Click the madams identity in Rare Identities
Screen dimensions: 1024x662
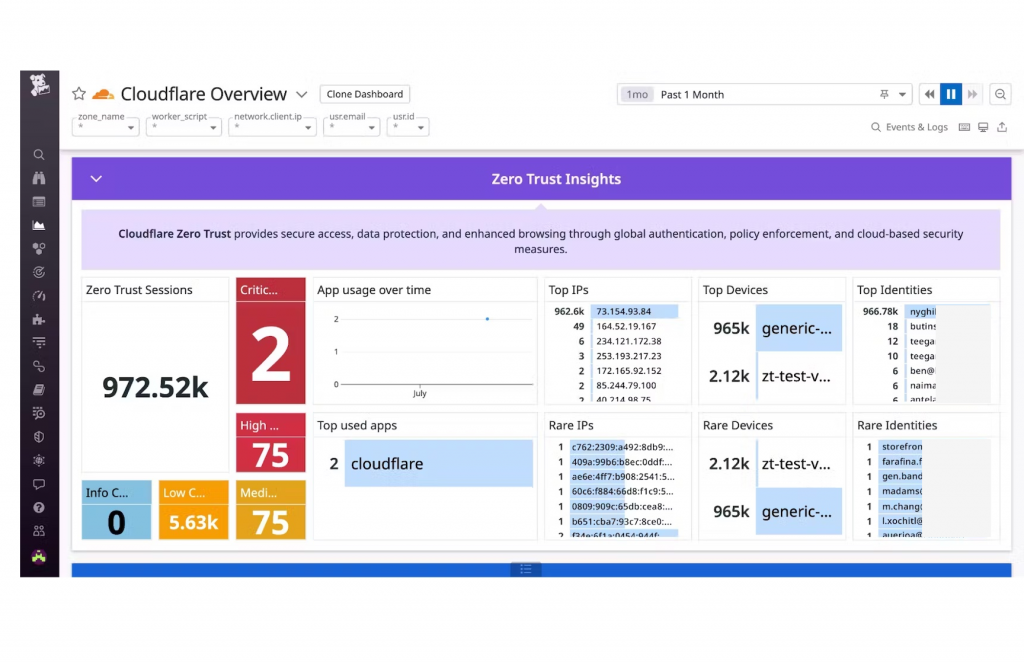(902, 491)
